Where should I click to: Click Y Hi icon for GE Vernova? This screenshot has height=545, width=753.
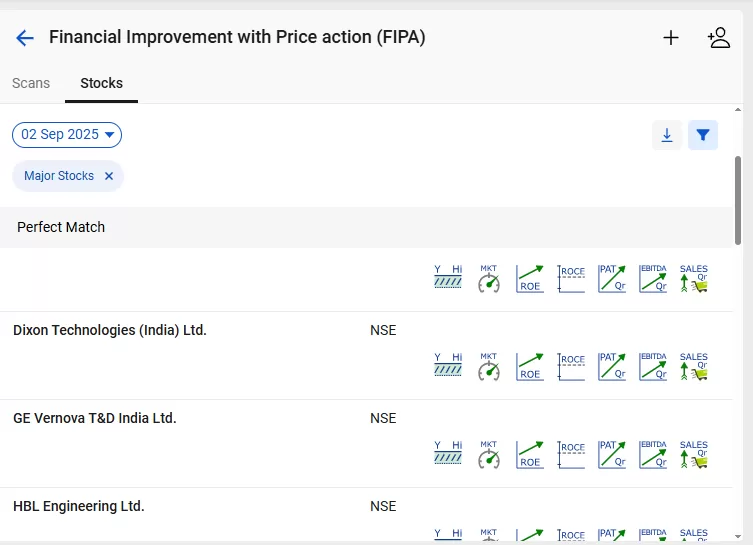[x=448, y=453]
